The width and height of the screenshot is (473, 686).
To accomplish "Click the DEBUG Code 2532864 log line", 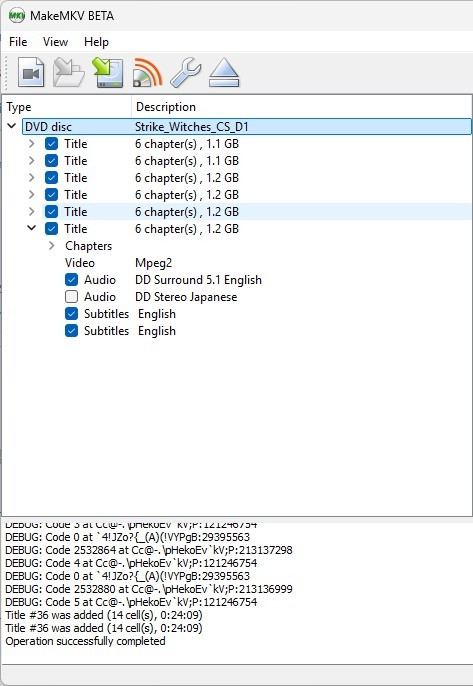I will [149, 550].
